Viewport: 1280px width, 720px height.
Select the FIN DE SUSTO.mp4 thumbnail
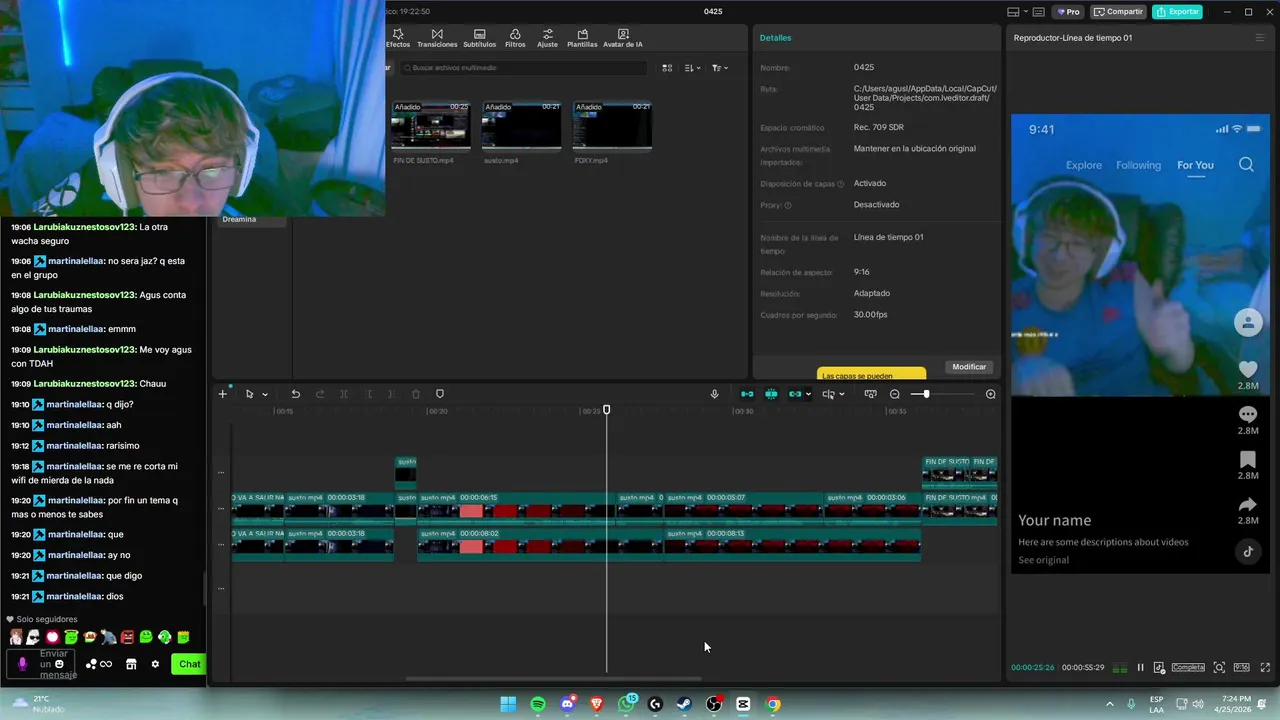point(430,125)
